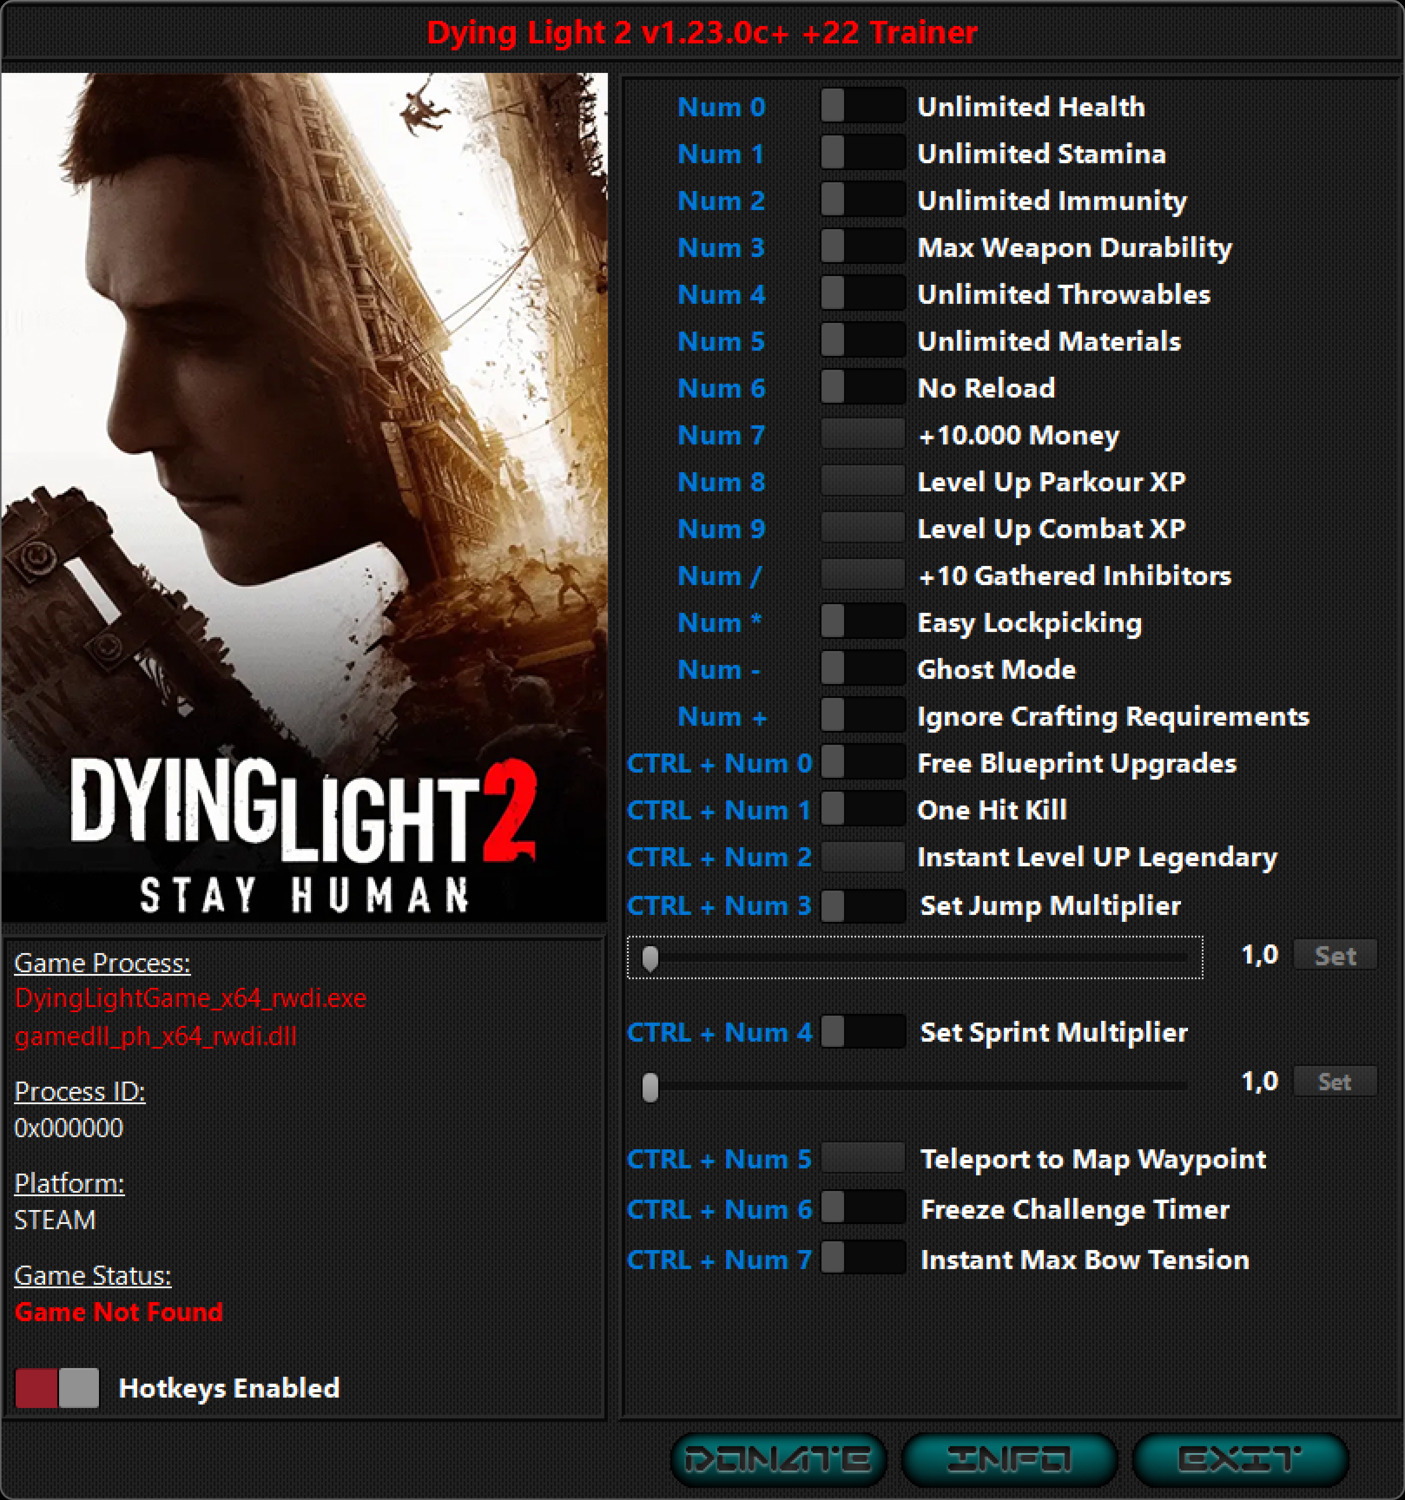Toggle Unlimited Materials switch
This screenshot has height=1500, width=1405.
click(863, 341)
